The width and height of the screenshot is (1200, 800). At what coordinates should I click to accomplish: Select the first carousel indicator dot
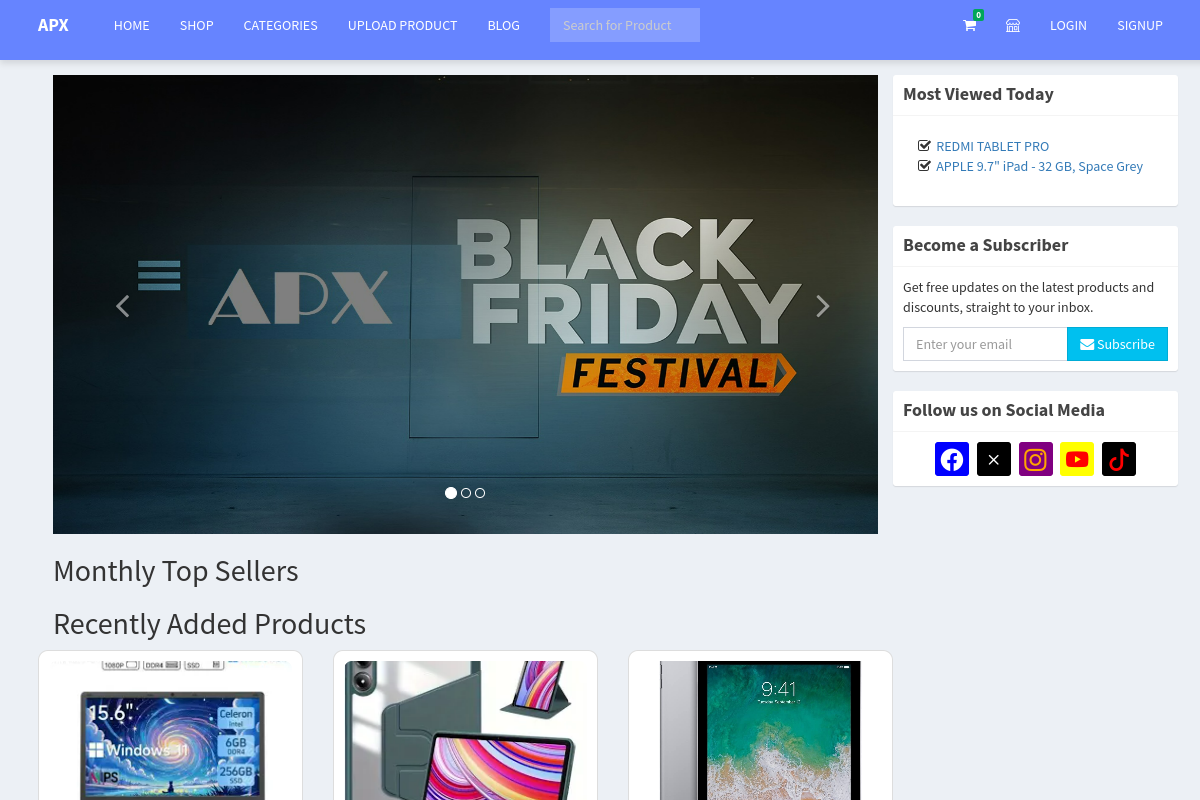tap(451, 493)
